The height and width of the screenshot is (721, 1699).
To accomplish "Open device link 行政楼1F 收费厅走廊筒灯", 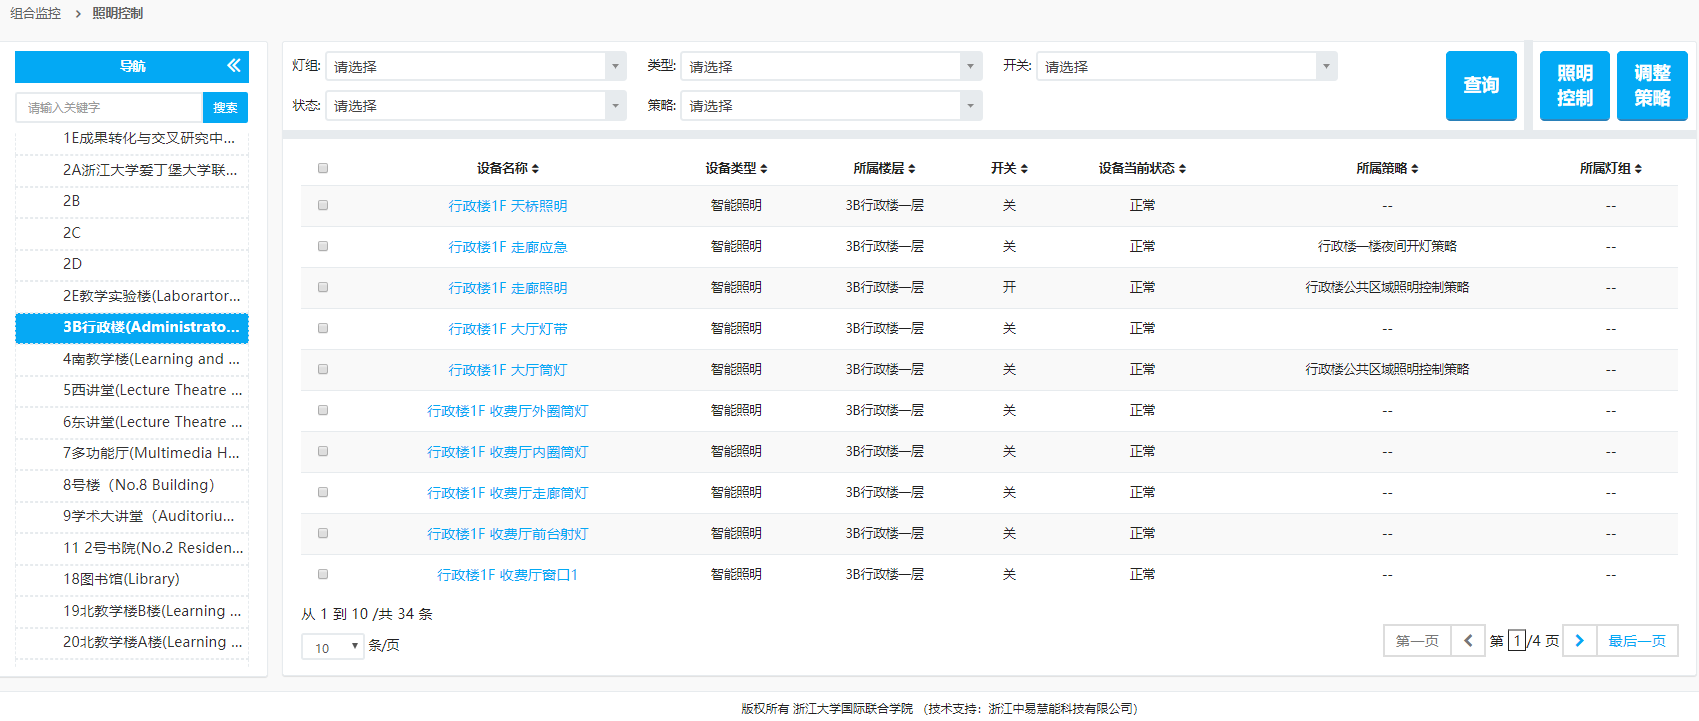I will pyautogui.click(x=508, y=493).
